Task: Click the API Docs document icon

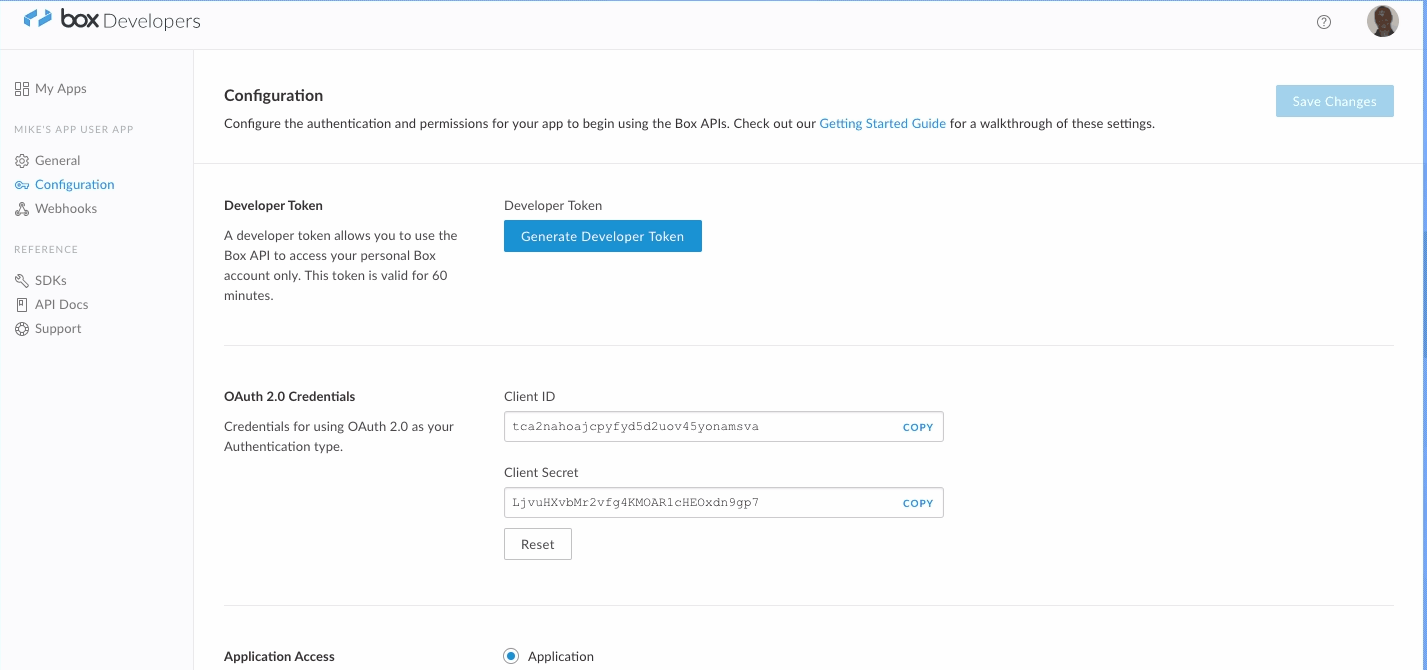Action: point(22,305)
